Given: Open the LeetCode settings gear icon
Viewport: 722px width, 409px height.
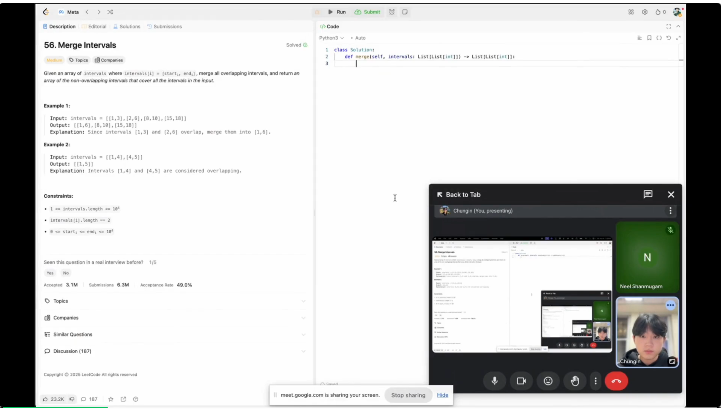Looking at the screenshot, I should [643, 12].
